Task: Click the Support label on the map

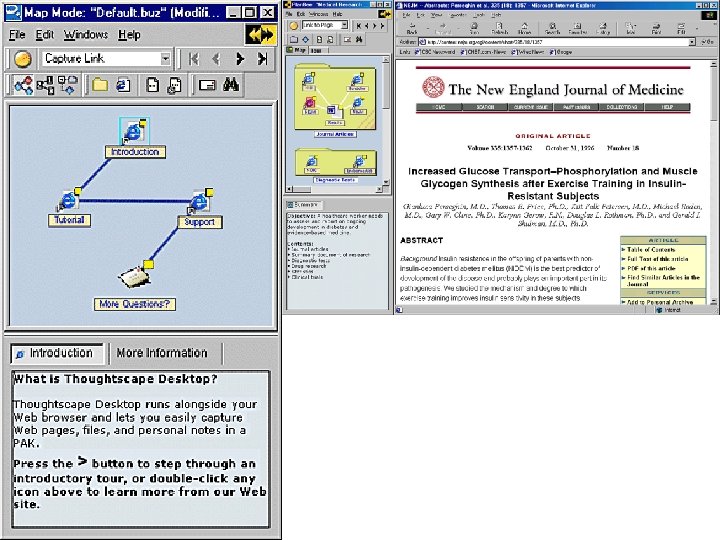Action: 200,222
